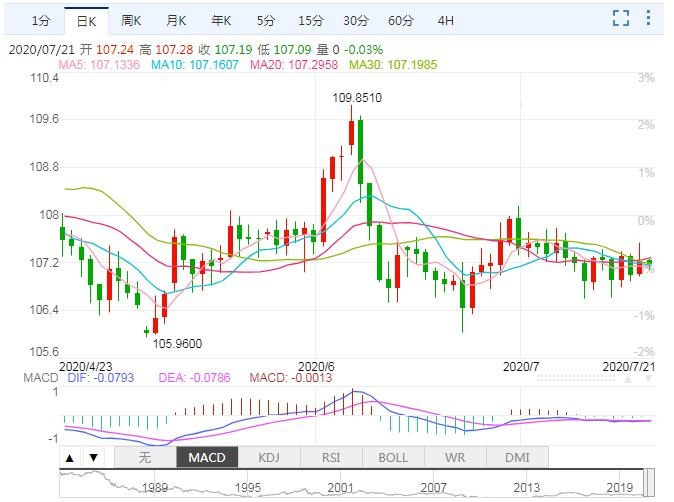Show the KDJ indicator

coord(269,458)
